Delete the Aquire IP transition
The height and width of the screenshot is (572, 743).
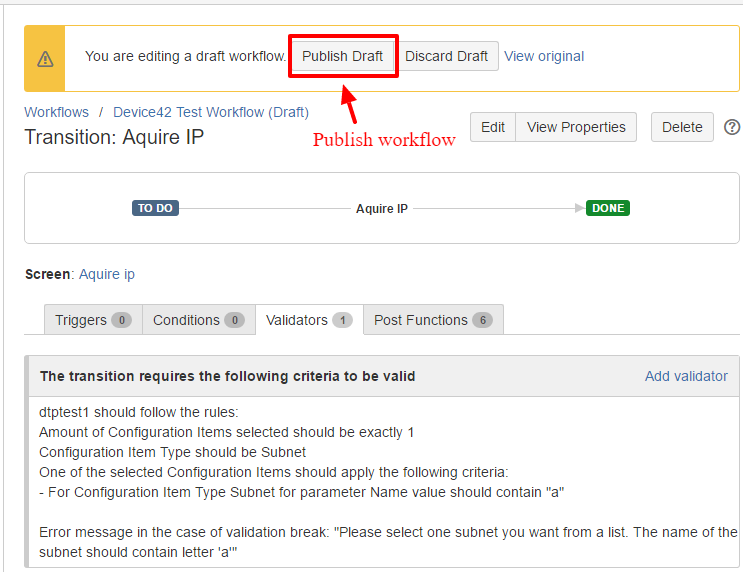click(x=682, y=127)
